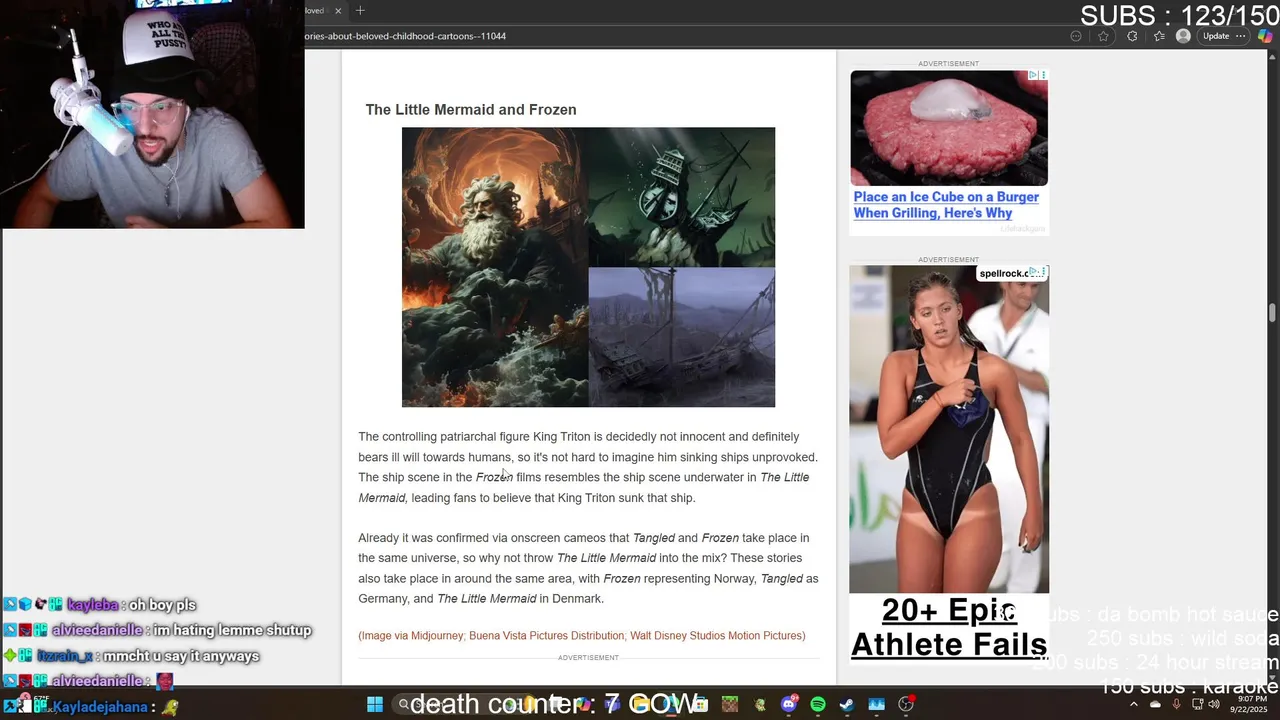Click username Kayladejahana in stream chat
Screen dimensions: 1280x720
pyautogui.click(x=101, y=707)
